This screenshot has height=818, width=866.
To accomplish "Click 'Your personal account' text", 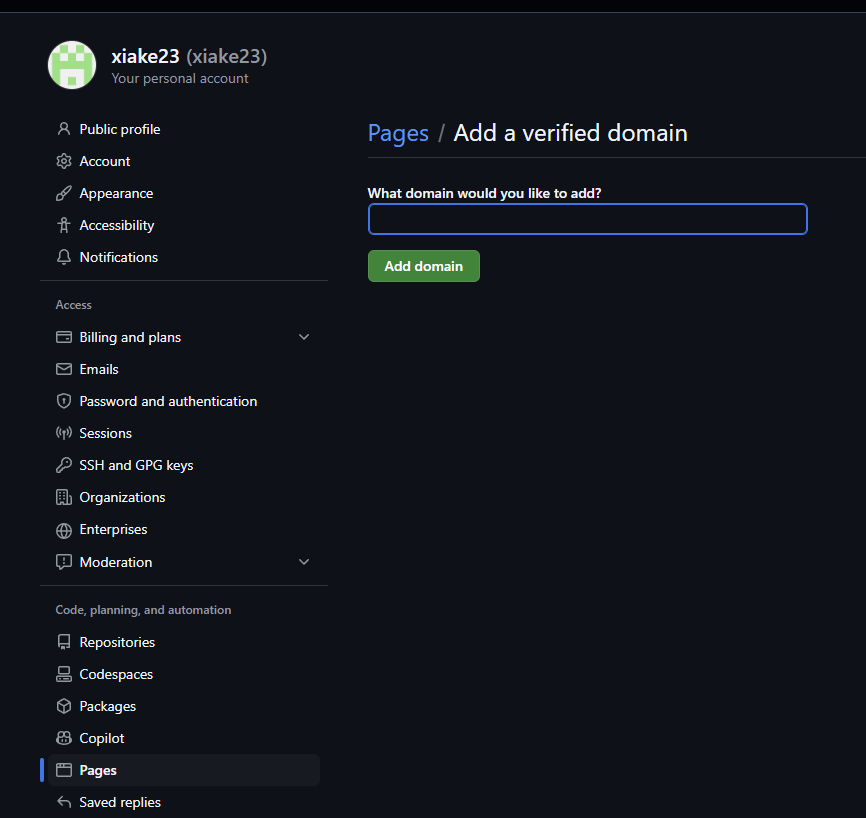I will [x=180, y=78].
